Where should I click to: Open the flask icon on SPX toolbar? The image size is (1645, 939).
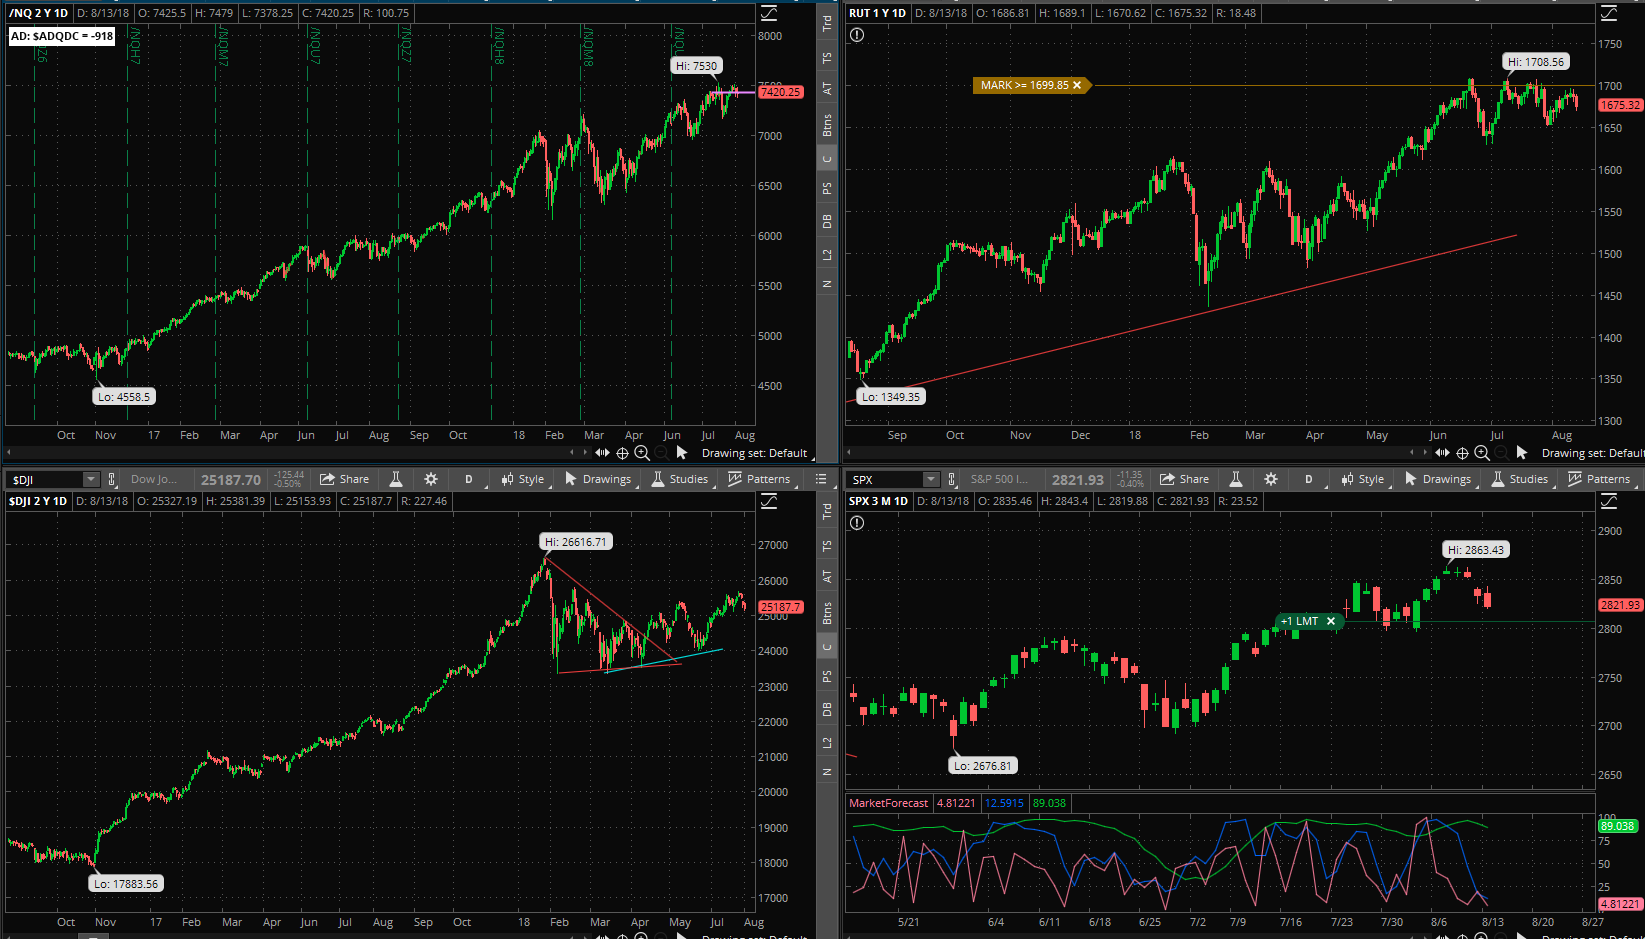pos(1236,479)
